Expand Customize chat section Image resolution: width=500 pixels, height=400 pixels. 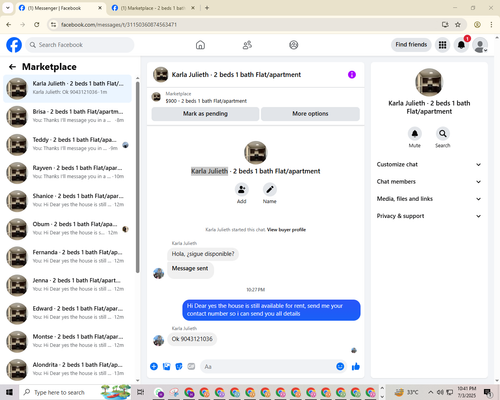pos(429,164)
